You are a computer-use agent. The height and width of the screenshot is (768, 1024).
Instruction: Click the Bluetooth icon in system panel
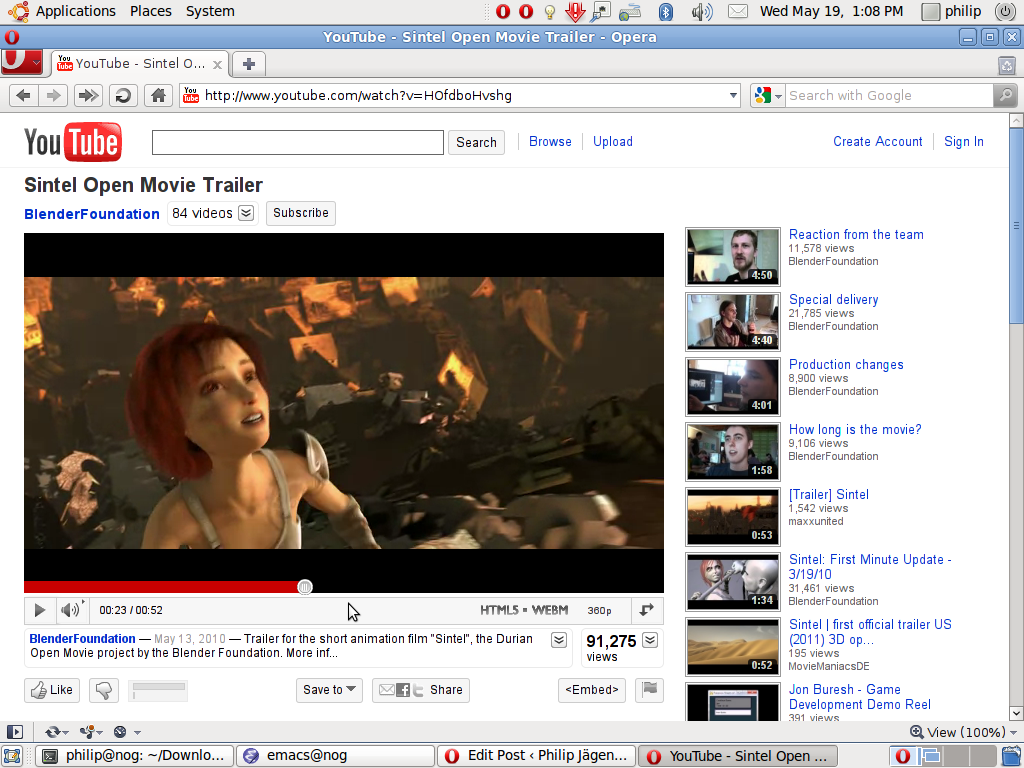(665, 11)
